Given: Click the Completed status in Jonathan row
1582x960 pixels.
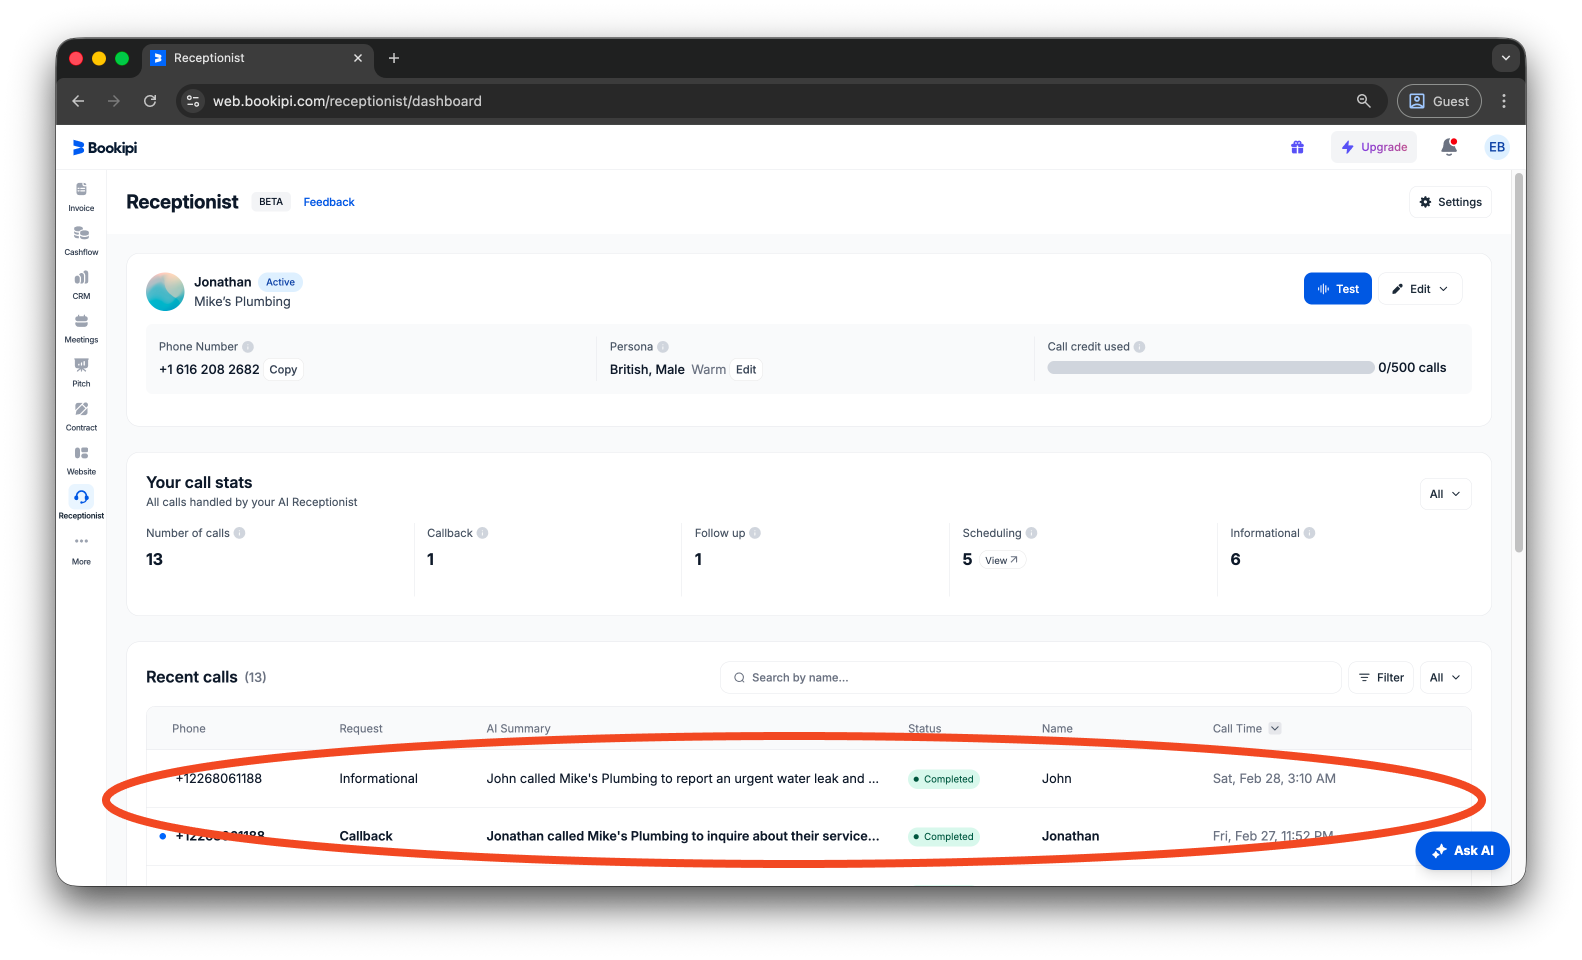Looking at the screenshot, I should click(x=943, y=837).
